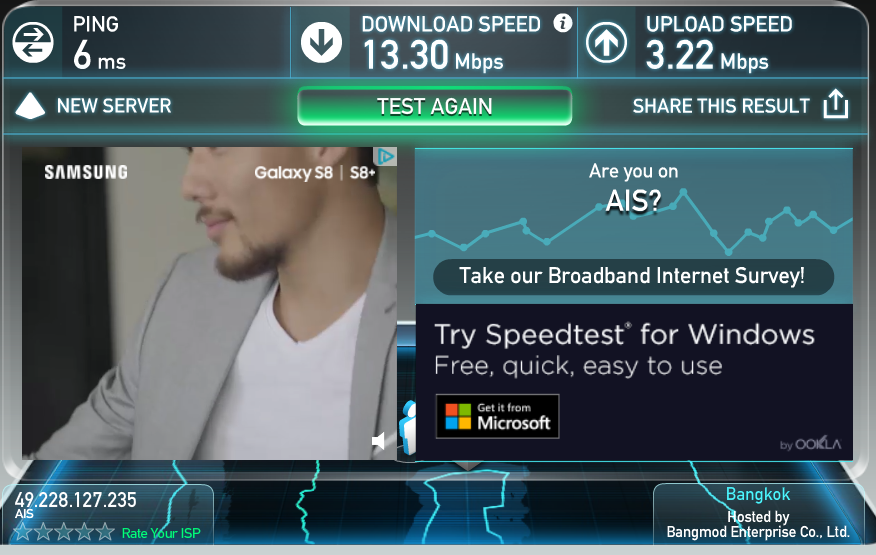876x555 pixels.
Task: Rate ISP with first star
Action: (x=23, y=532)
